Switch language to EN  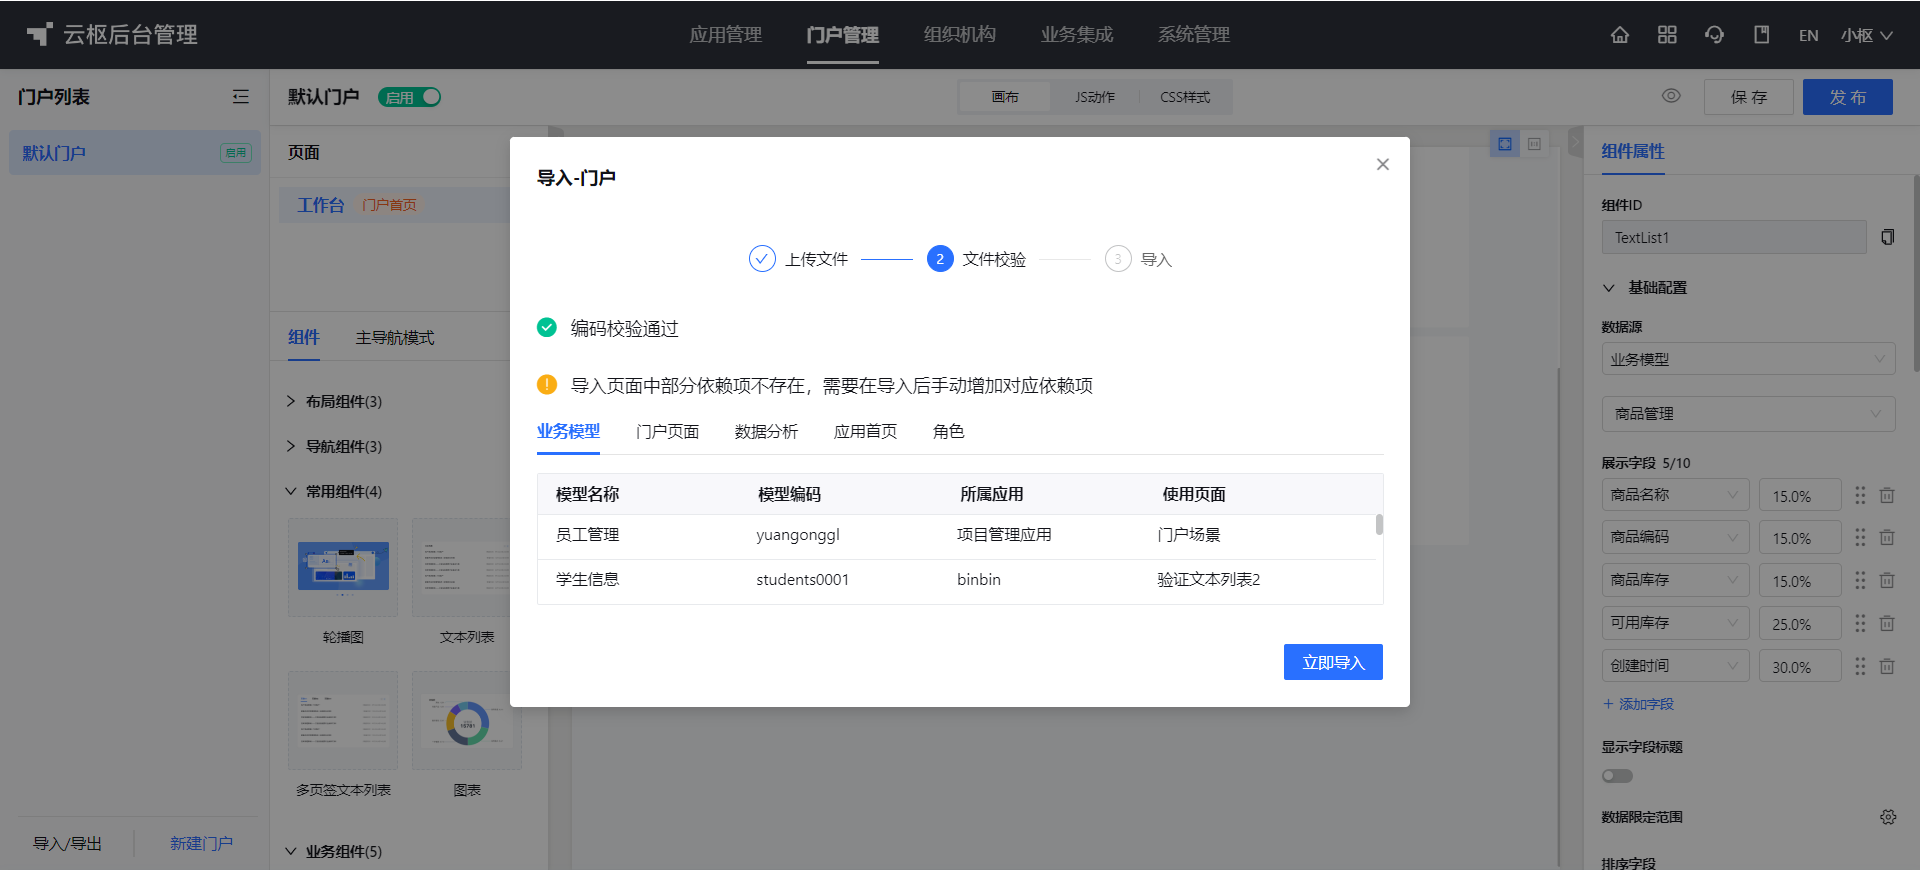coord(1808,35)
